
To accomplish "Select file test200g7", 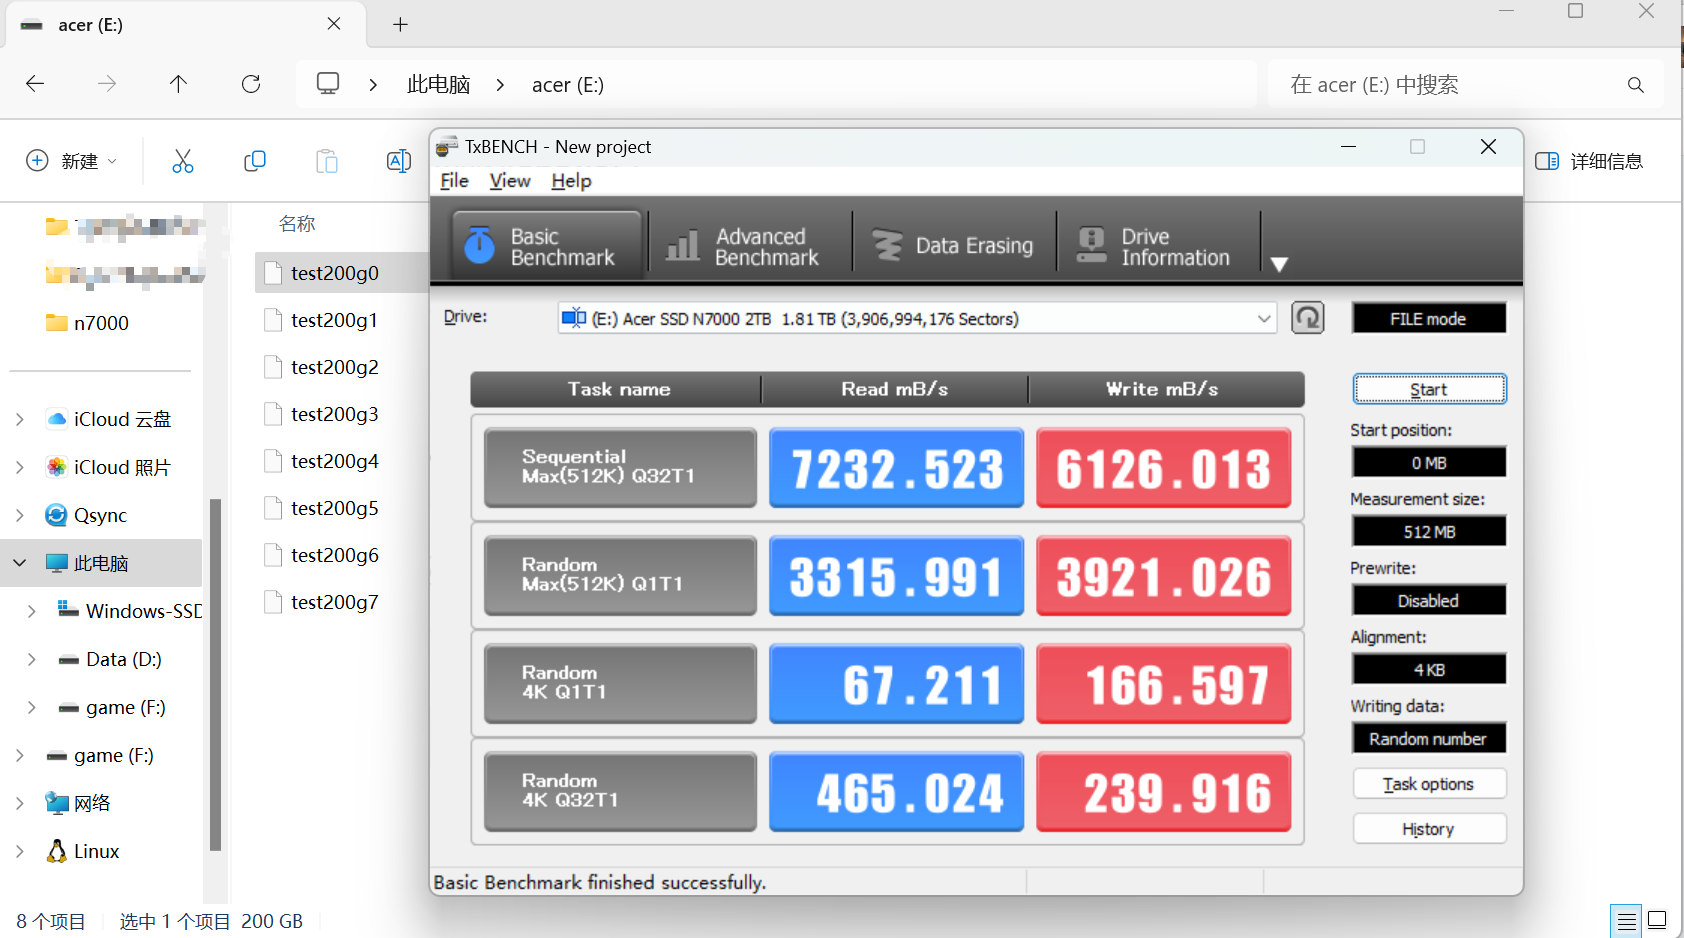I will pyautogui.click(x=335, y=602).
